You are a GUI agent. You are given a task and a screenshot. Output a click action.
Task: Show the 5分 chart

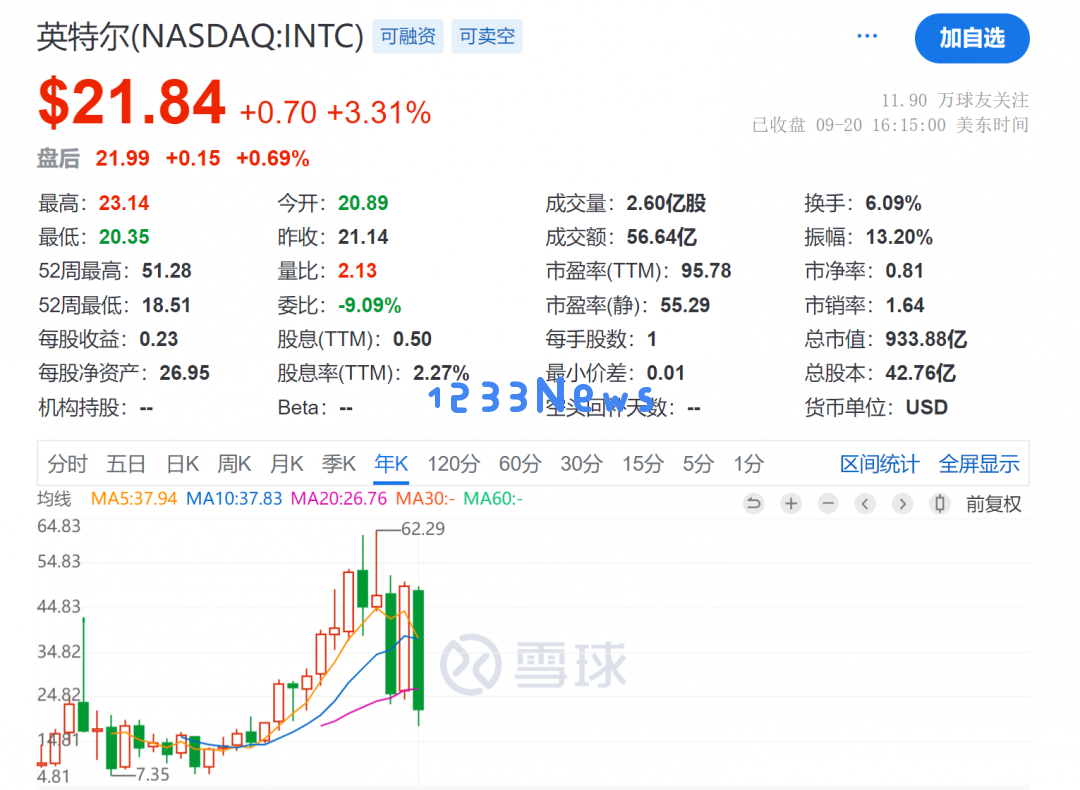tap(698, 464)
